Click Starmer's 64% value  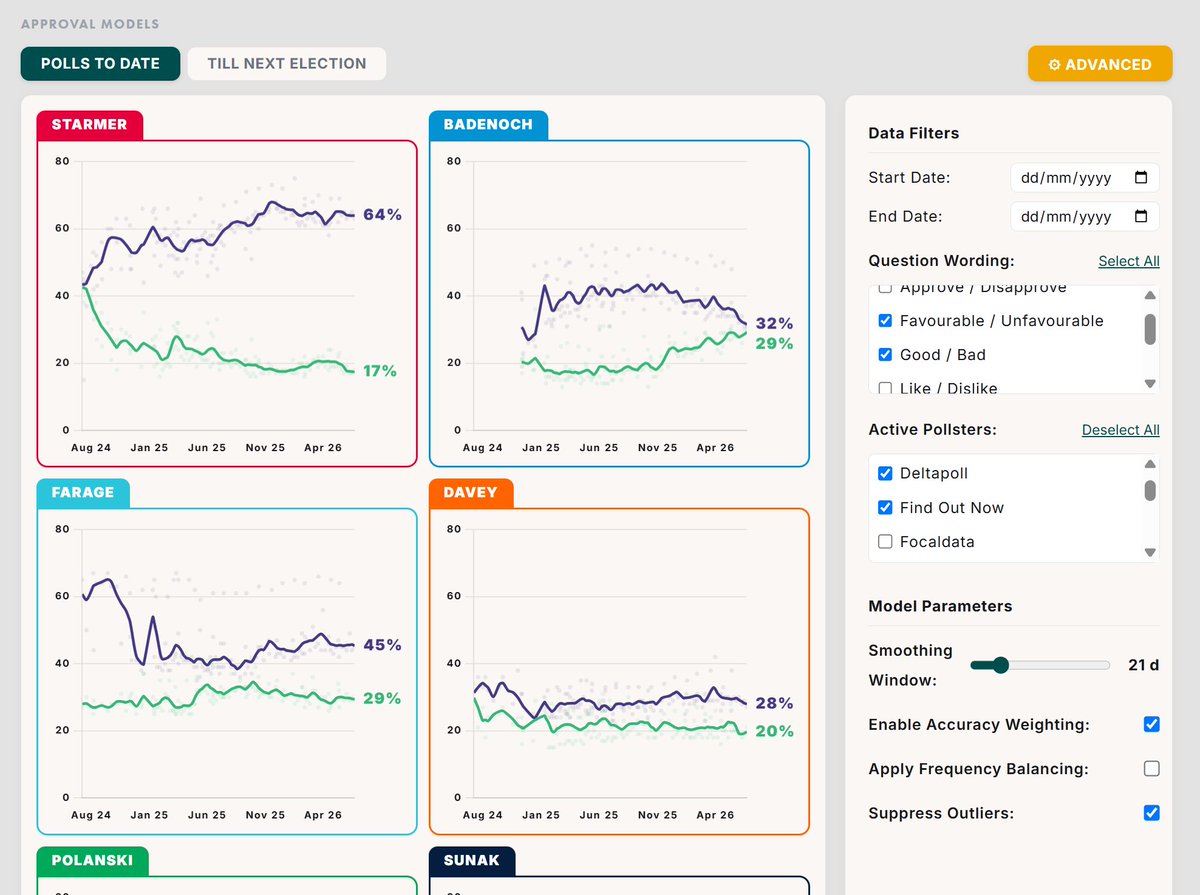(x=382, y=215)
